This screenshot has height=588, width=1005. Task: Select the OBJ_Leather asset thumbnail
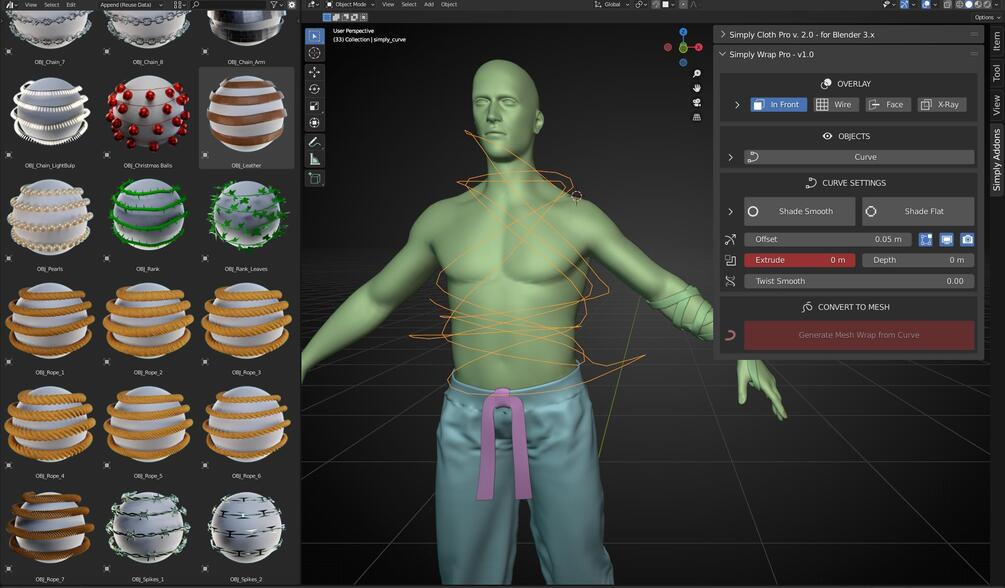coord(247,118)
